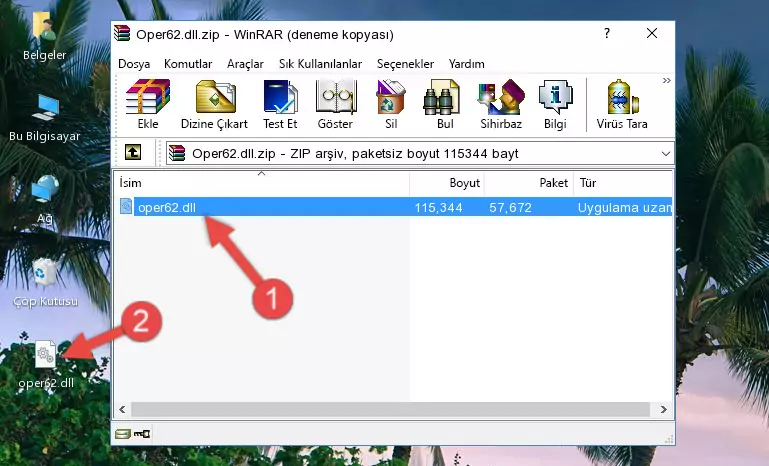Select the Belgeler desktop icon
This screenshot has width=769, height=466.
click(44, 37)
